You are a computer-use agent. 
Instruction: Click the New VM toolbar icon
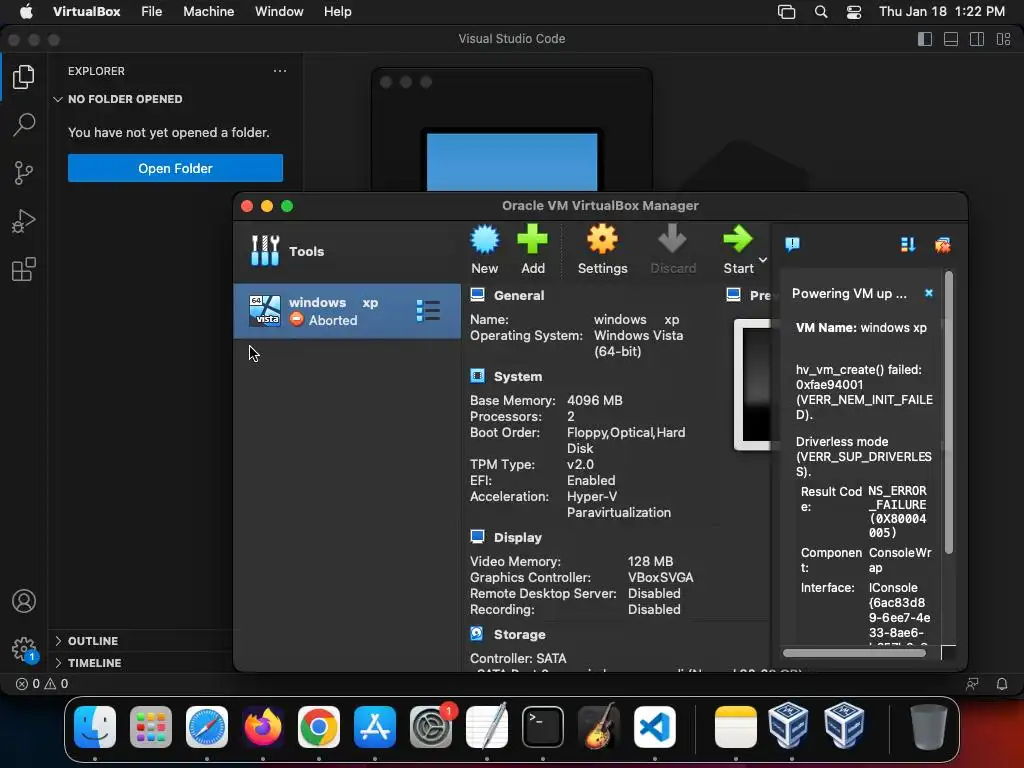(x=485, y=249)
